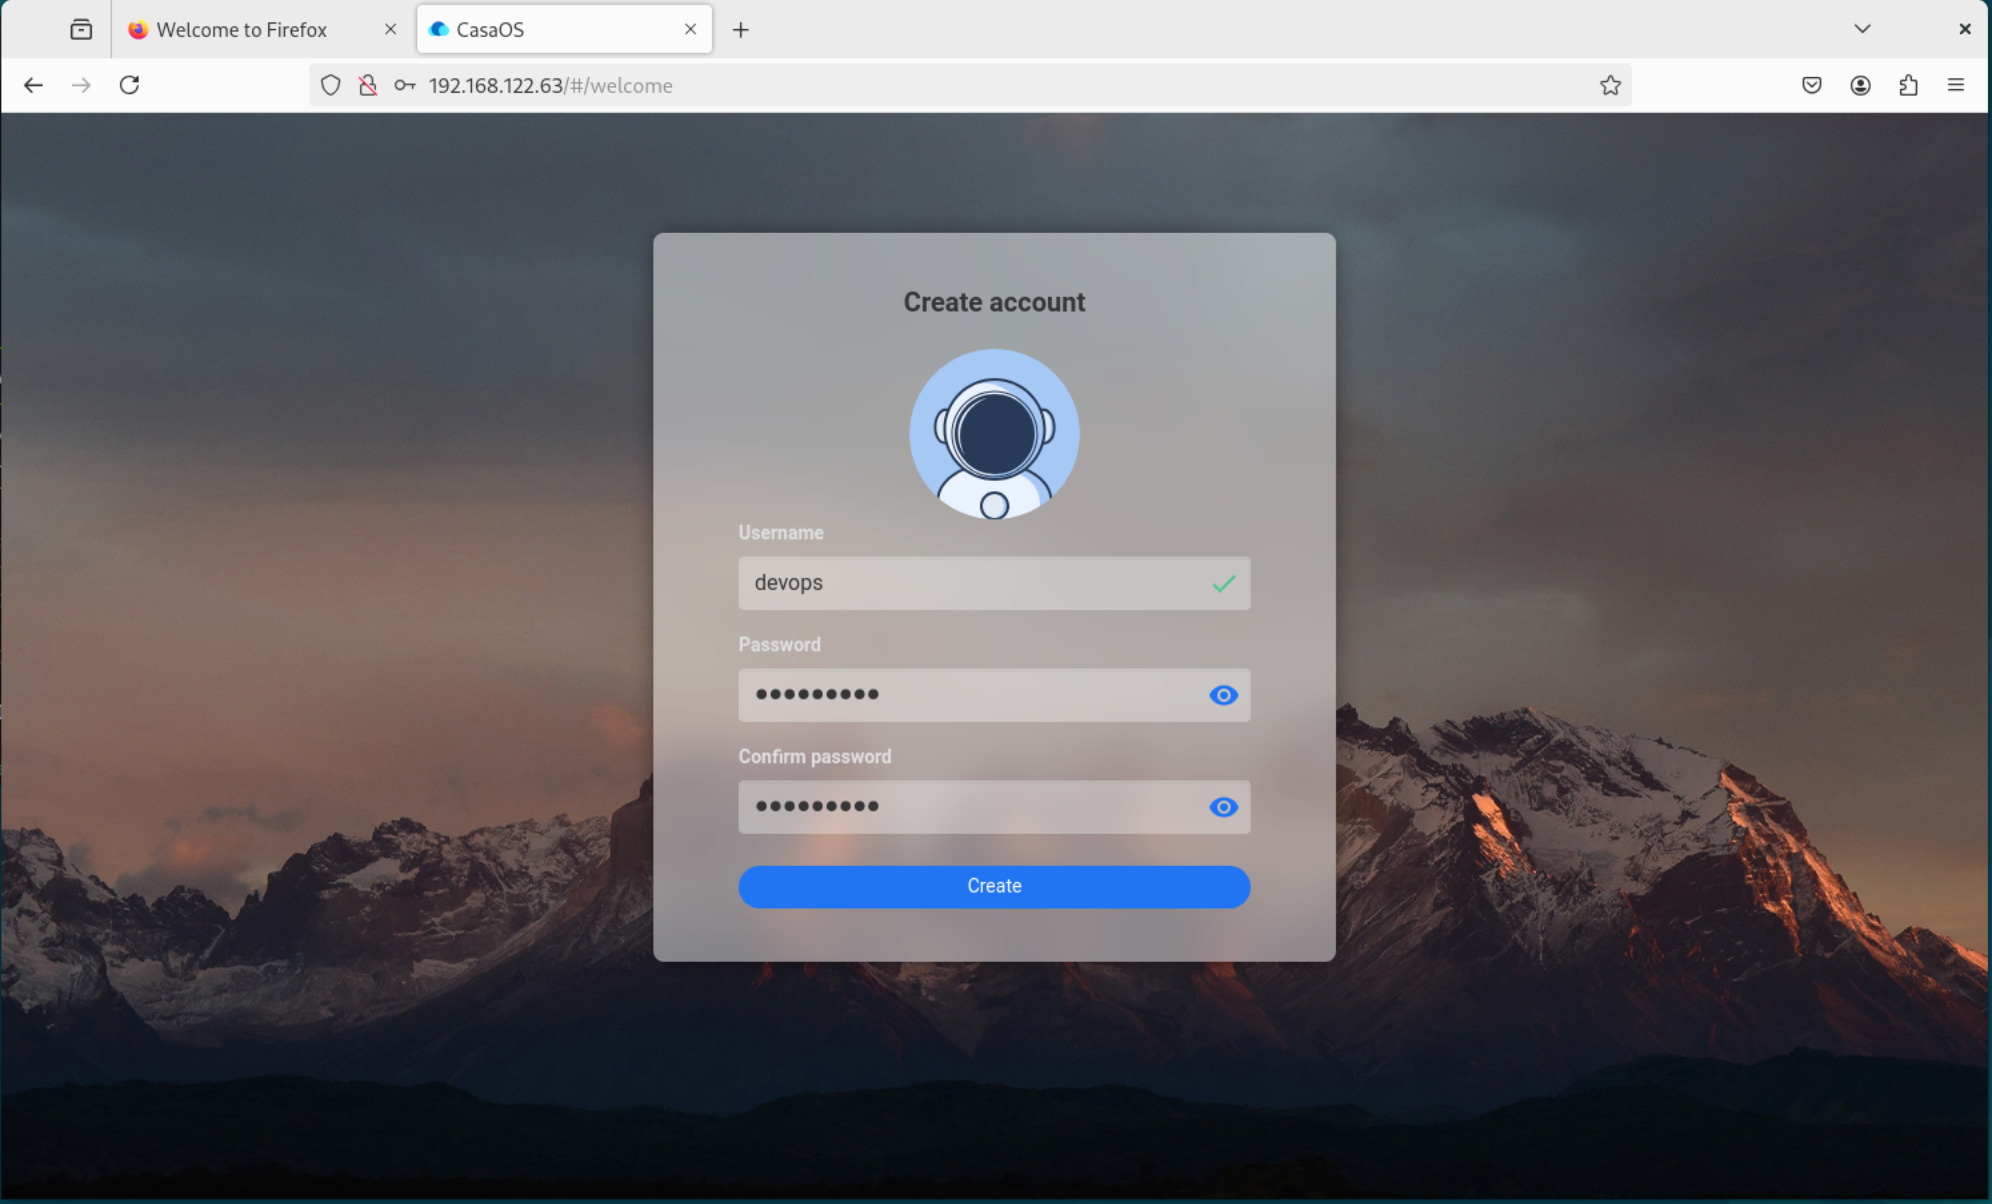Open a new tab with the plus button
Image resolution: width=1992 pixels, height=1204 pixels.
pos(740,29)
